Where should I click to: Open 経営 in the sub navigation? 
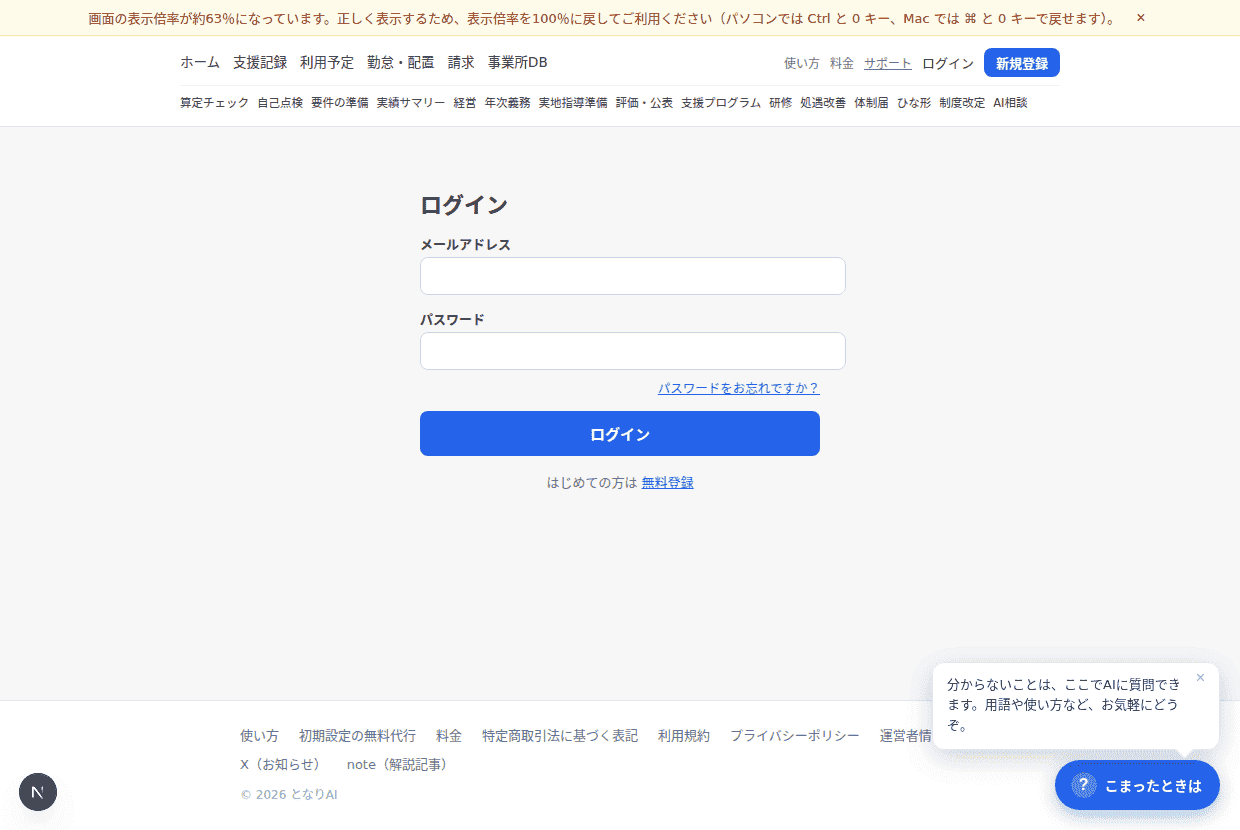tap(465, 103)
